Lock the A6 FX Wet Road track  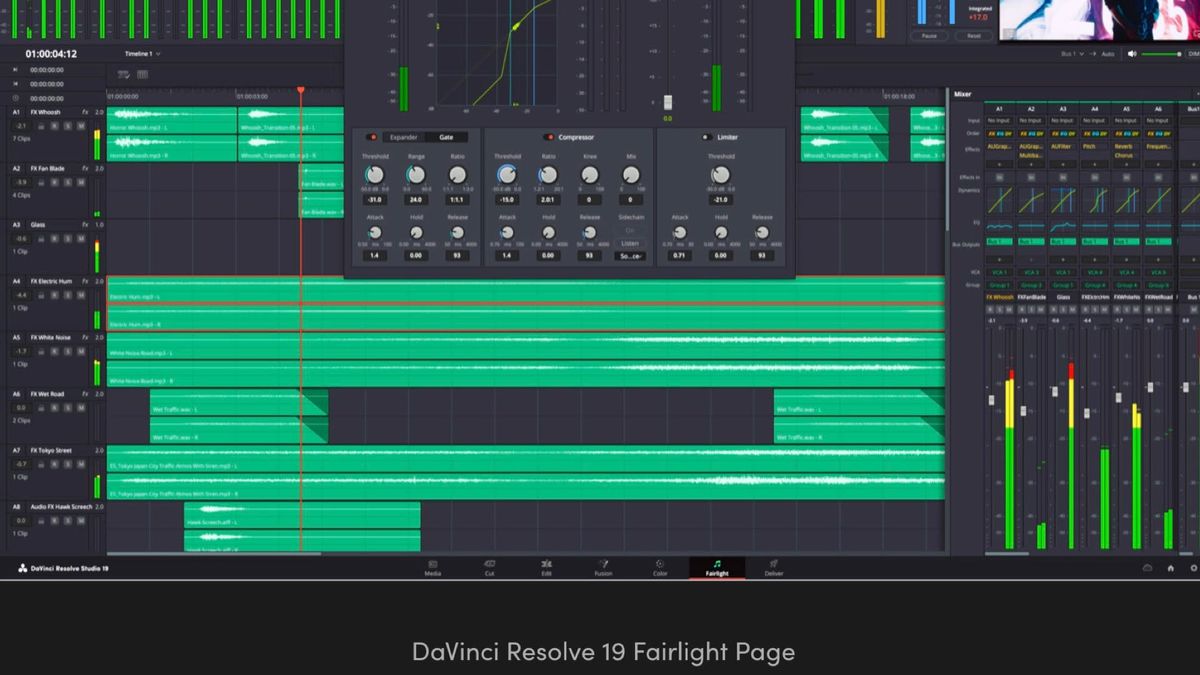(42, 407)
